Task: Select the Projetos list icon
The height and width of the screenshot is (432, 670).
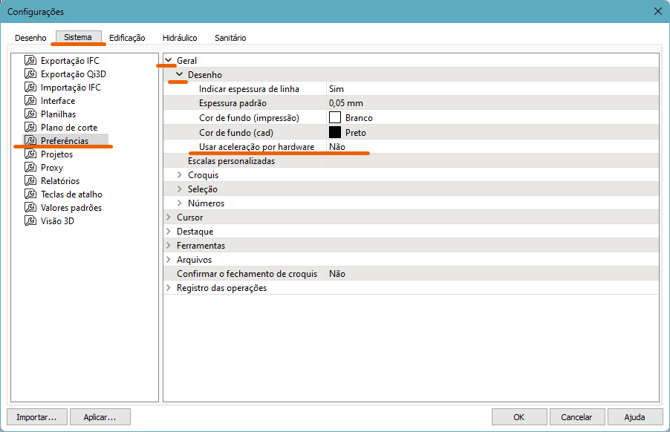Action: pos(31,155)
